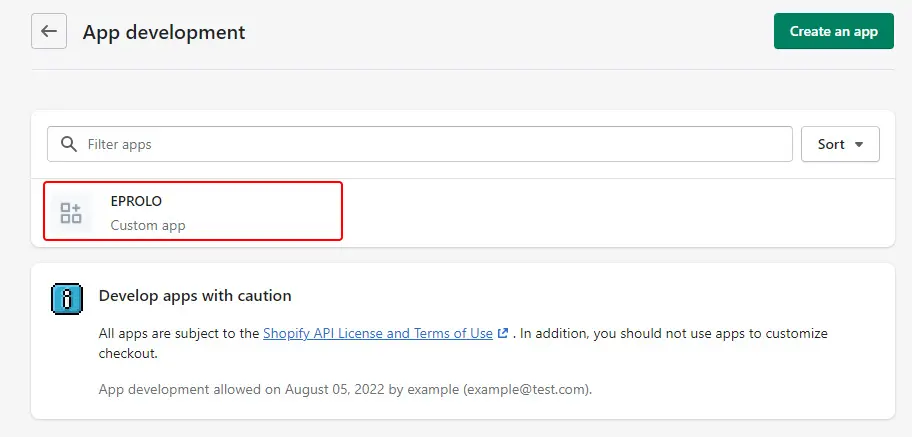
Task: Create a new app with the green button
Action: 833,31
